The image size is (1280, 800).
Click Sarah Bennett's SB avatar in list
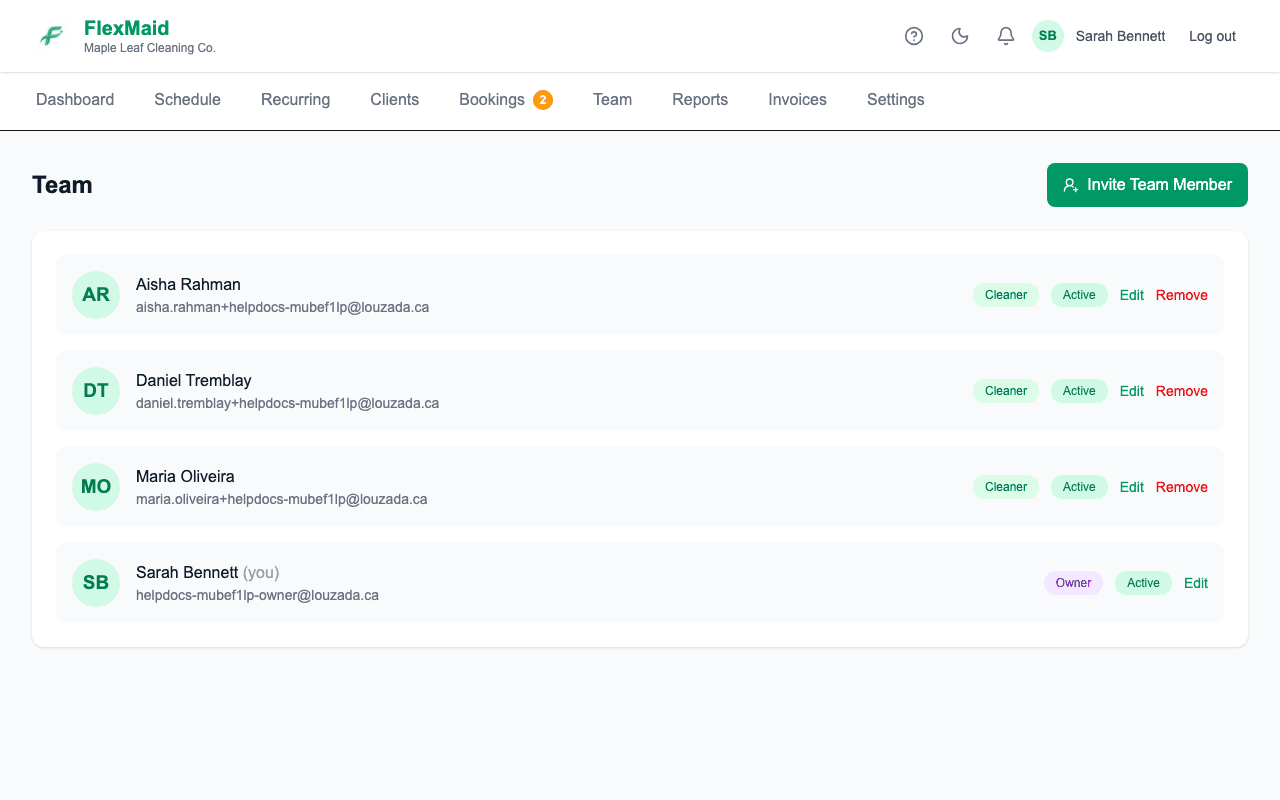[x=96, y=583]
